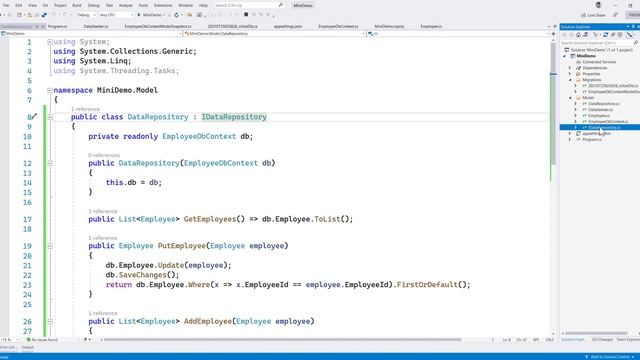Open the Edit menu
This screenshot has width=640, height=360.
tap(19, 5)
